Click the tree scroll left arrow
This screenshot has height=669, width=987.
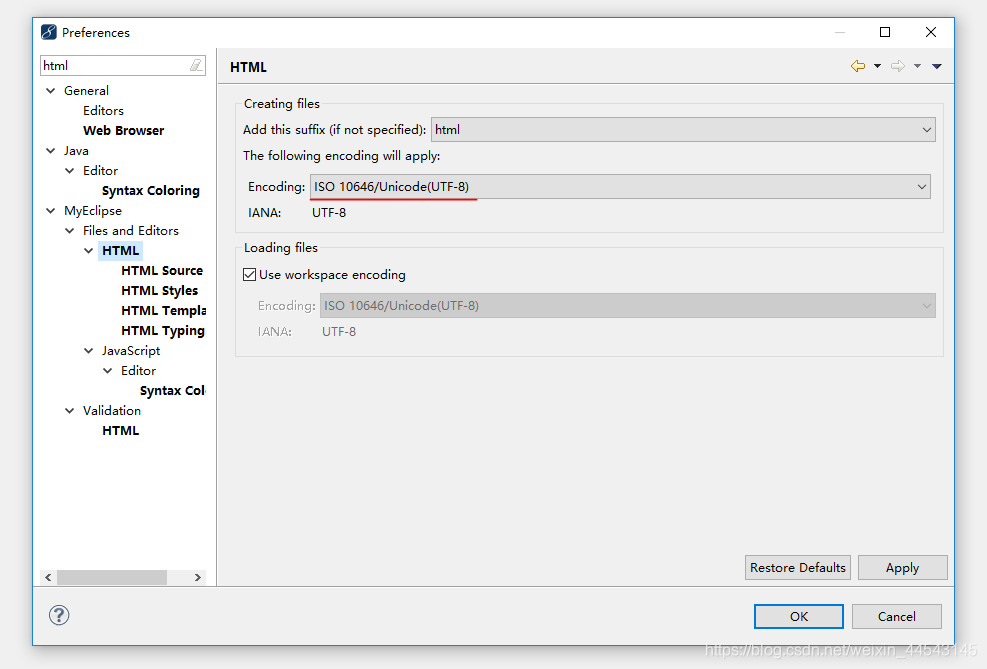point(48,577)
